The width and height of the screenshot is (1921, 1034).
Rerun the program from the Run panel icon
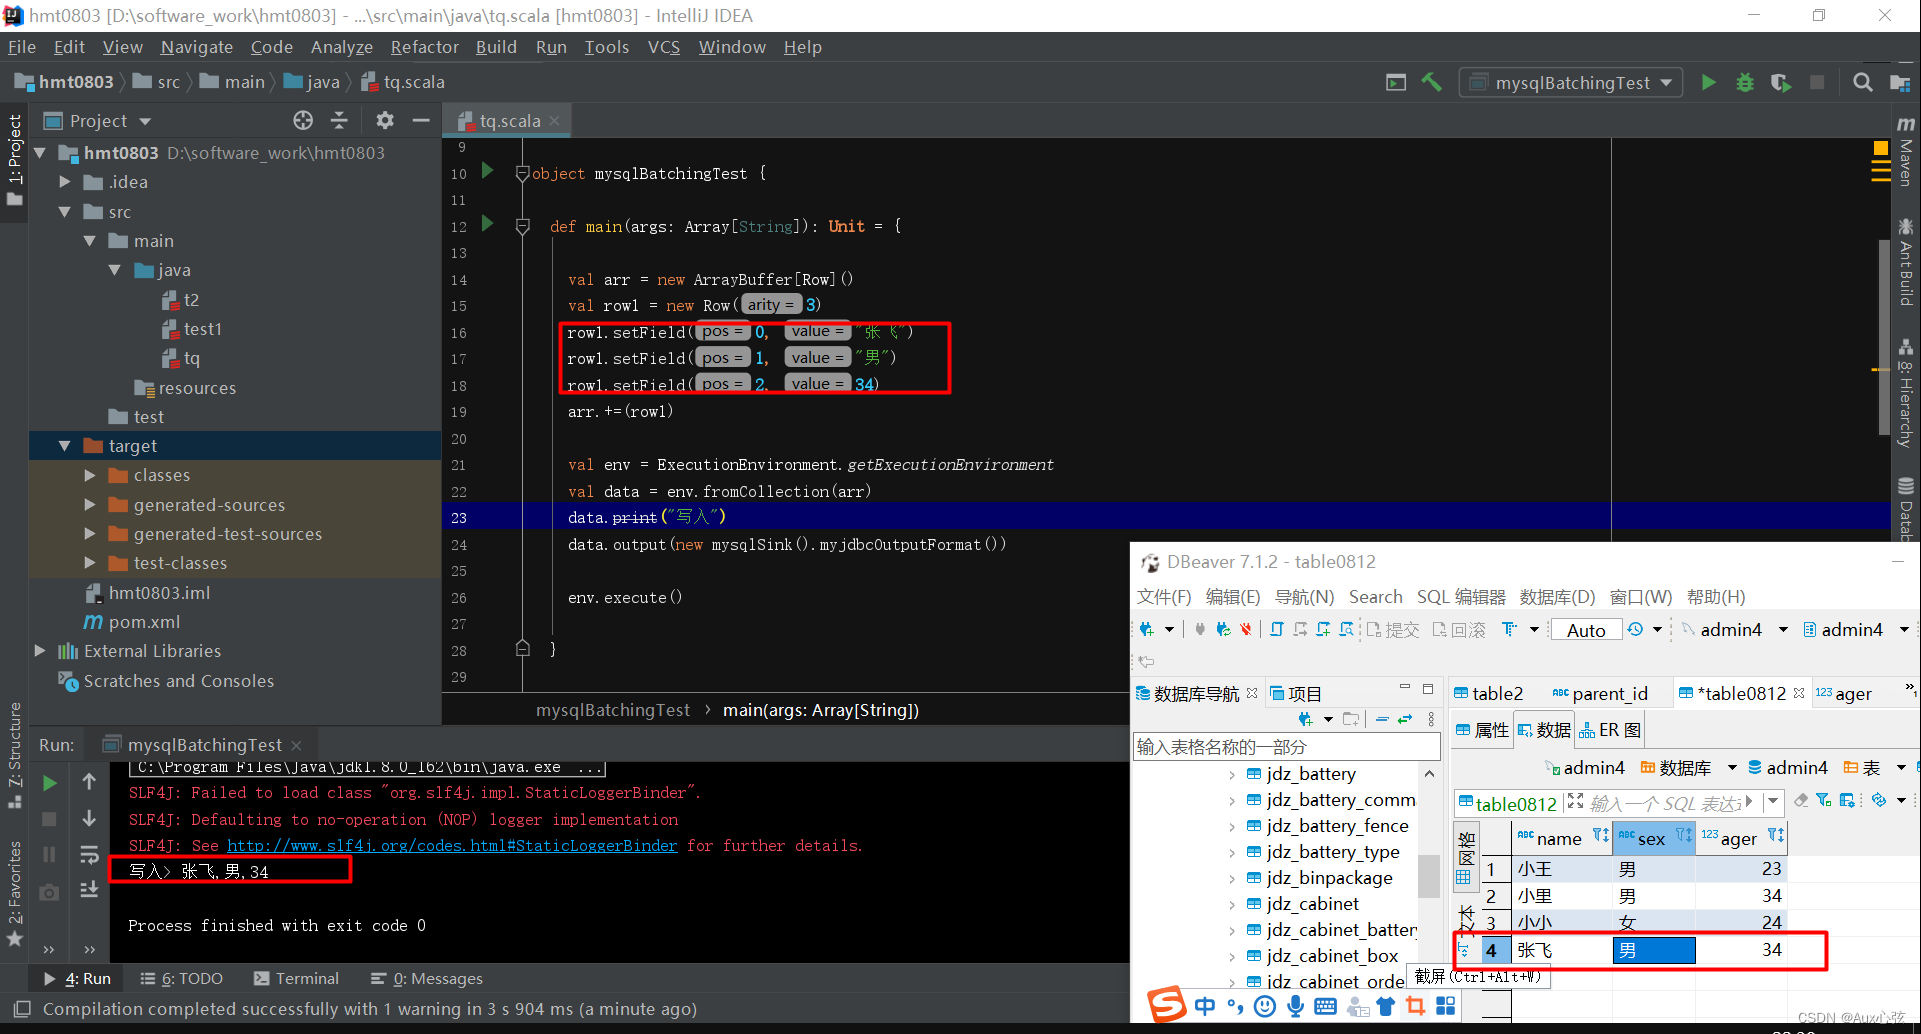[49, 783]
